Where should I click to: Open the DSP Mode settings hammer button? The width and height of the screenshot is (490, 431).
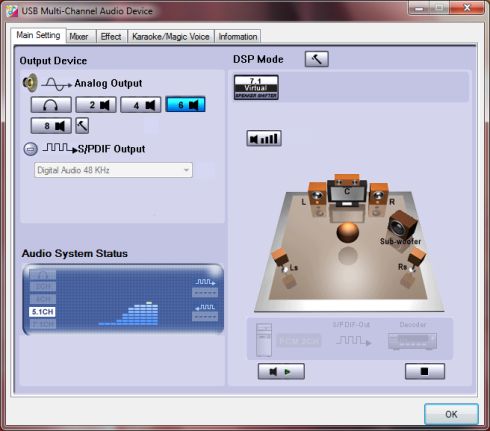pyautogui.click(x=317, y=59)
